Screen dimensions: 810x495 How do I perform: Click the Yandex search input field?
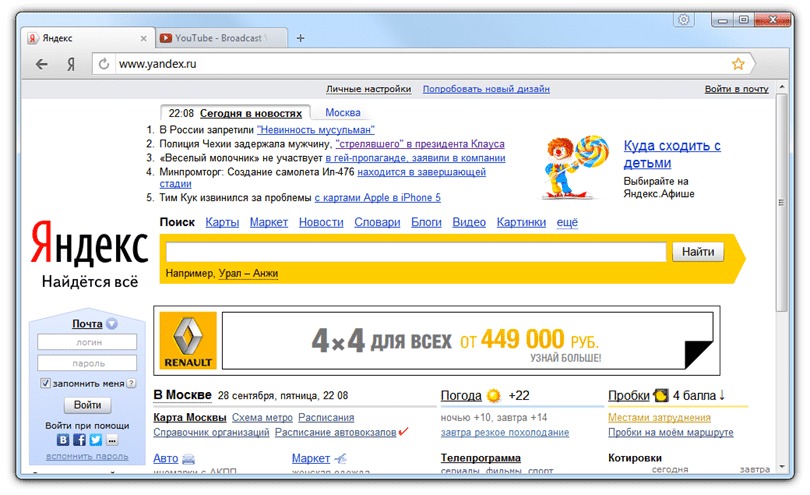pos(416,252)
